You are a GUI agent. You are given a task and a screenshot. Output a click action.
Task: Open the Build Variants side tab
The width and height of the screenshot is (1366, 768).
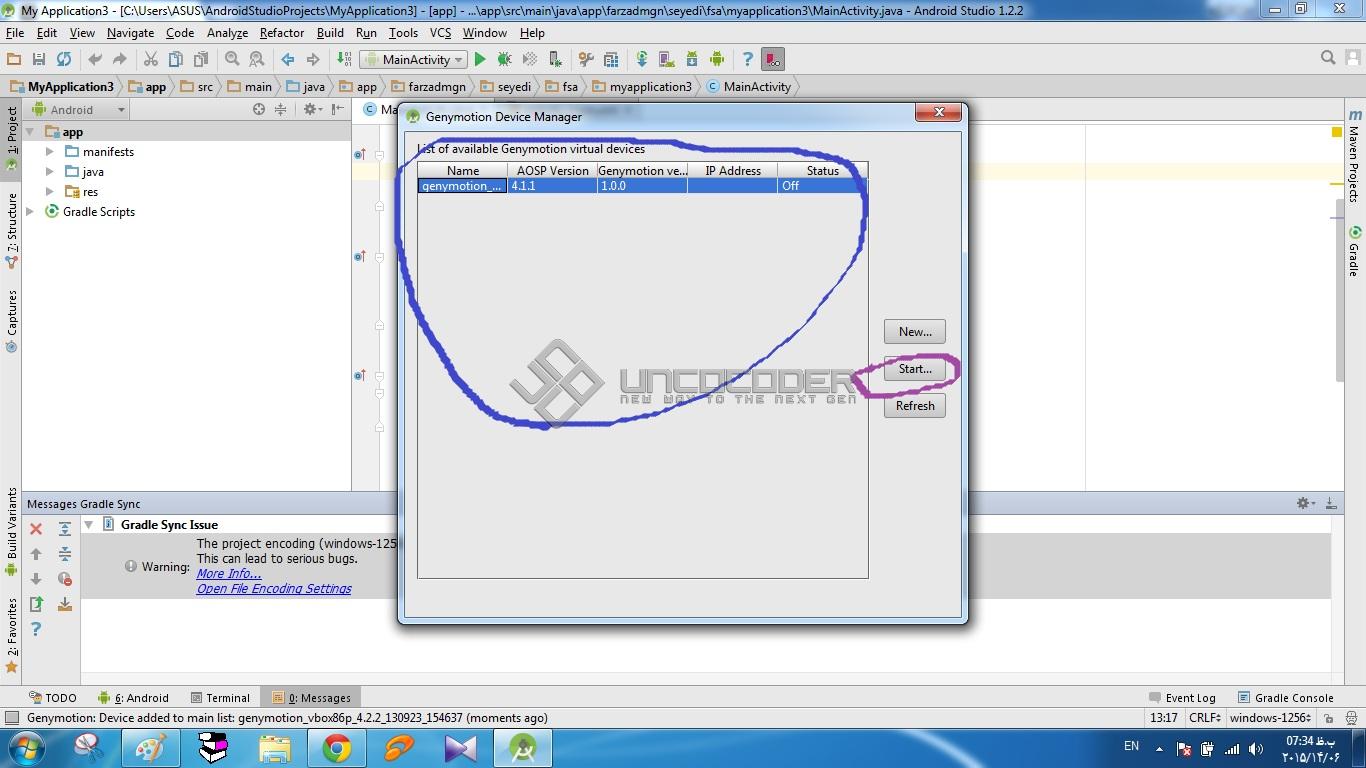click(12, 532)
